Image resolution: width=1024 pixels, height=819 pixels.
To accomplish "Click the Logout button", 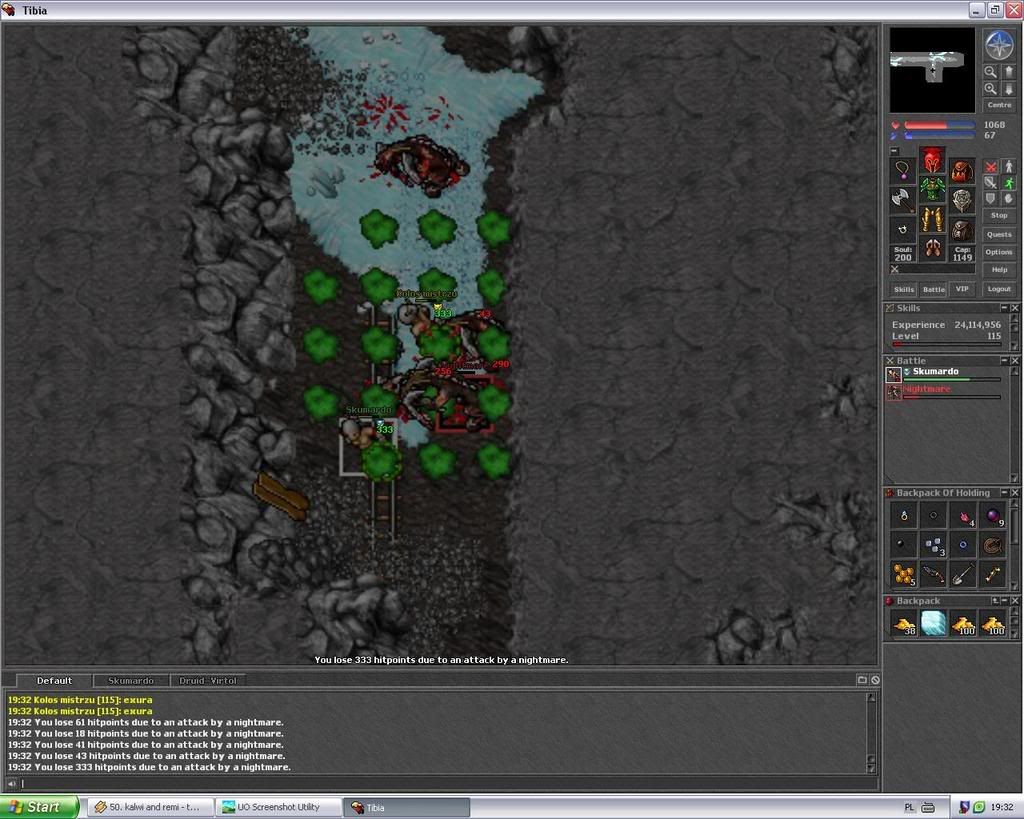I will pyautogui.click(x=999, y=289).
